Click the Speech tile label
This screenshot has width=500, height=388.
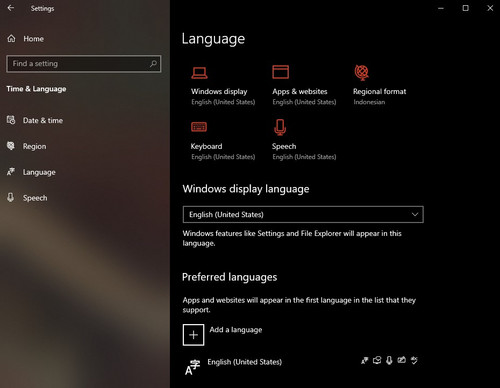coord(284,146)
